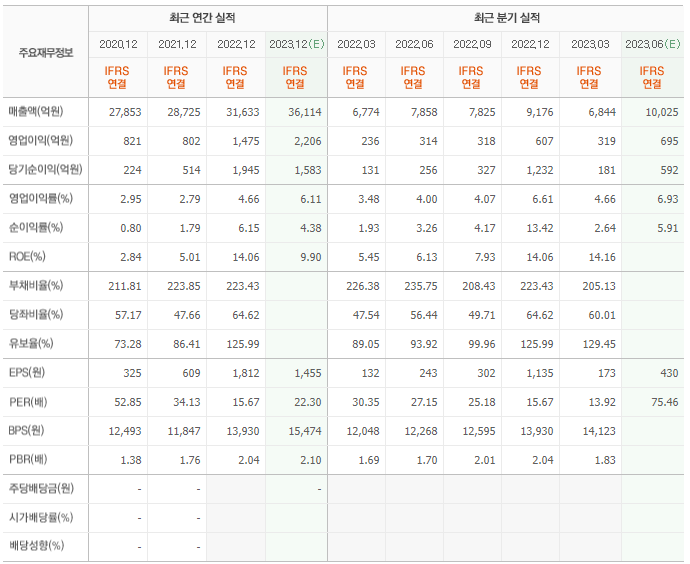Select the 주당배당금(원) row label
This screenshot has height=564, width=690.
pyautogui.click(x=41, y=489)
